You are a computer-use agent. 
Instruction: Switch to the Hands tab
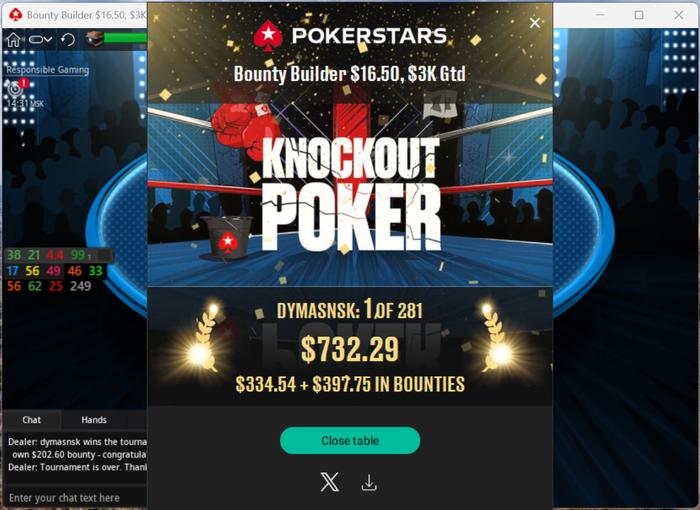click(94, 420)
